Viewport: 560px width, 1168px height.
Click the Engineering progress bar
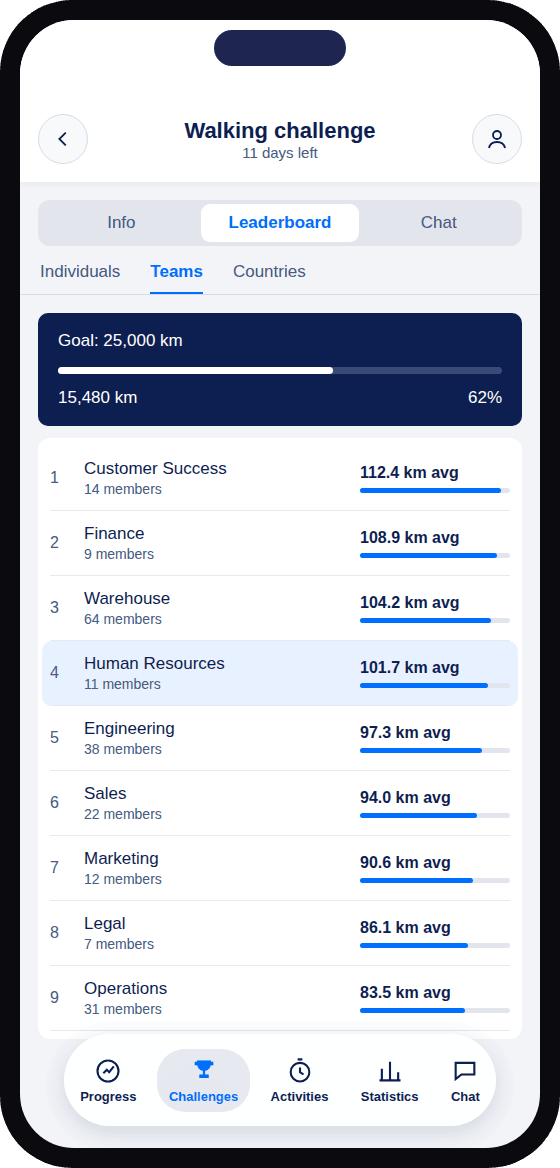(435, 750)
